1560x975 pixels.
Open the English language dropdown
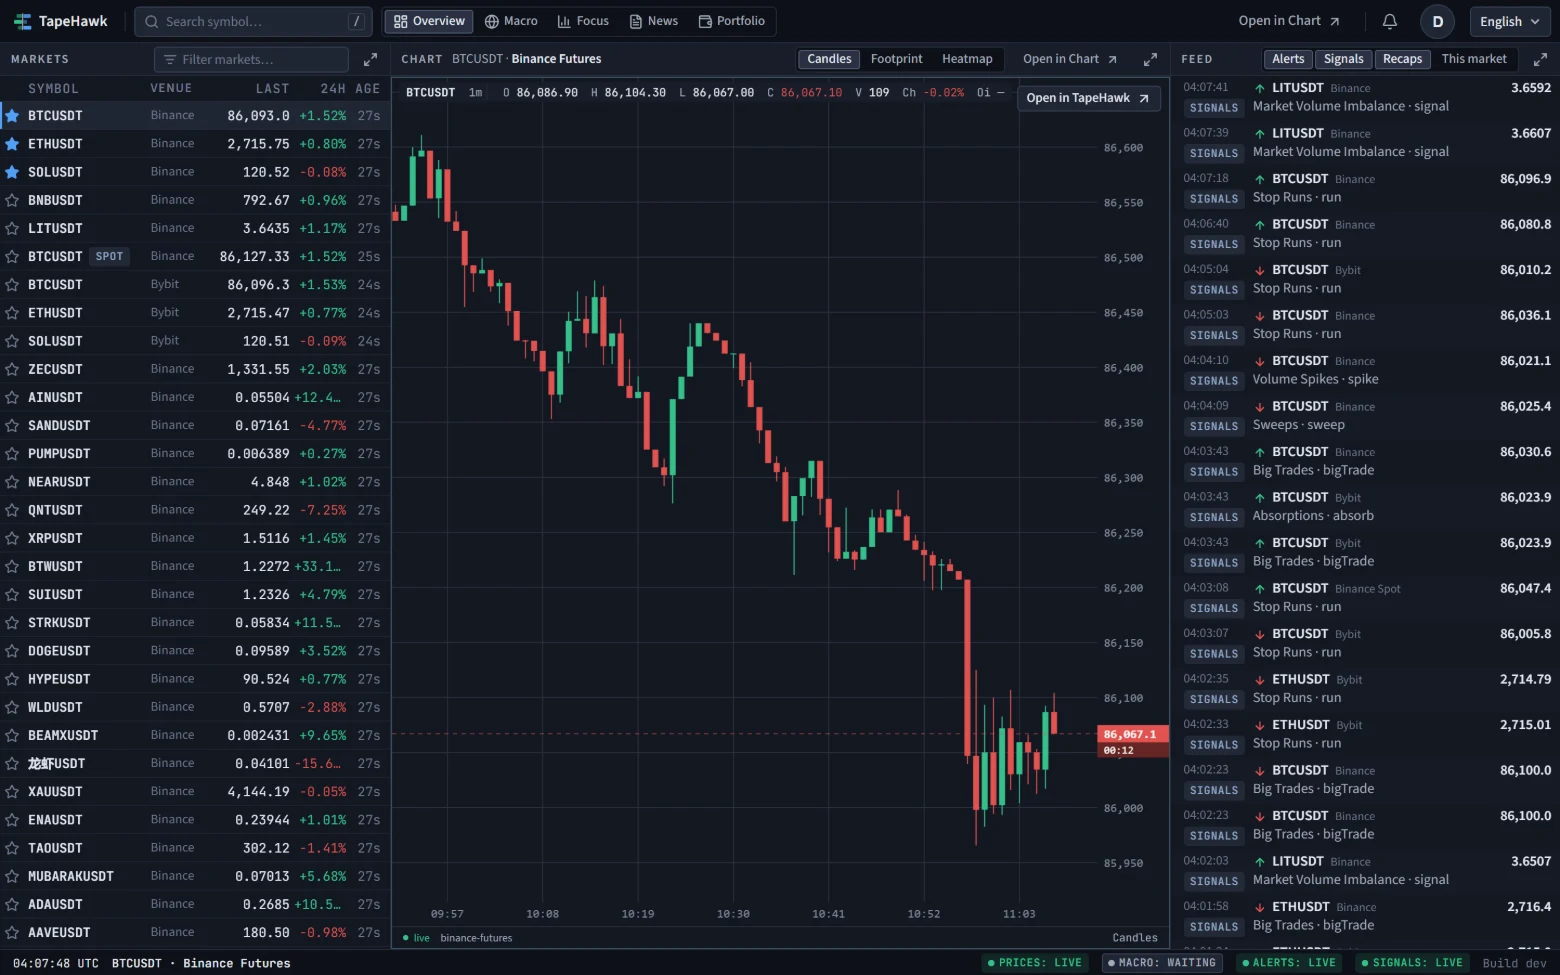1510,21
